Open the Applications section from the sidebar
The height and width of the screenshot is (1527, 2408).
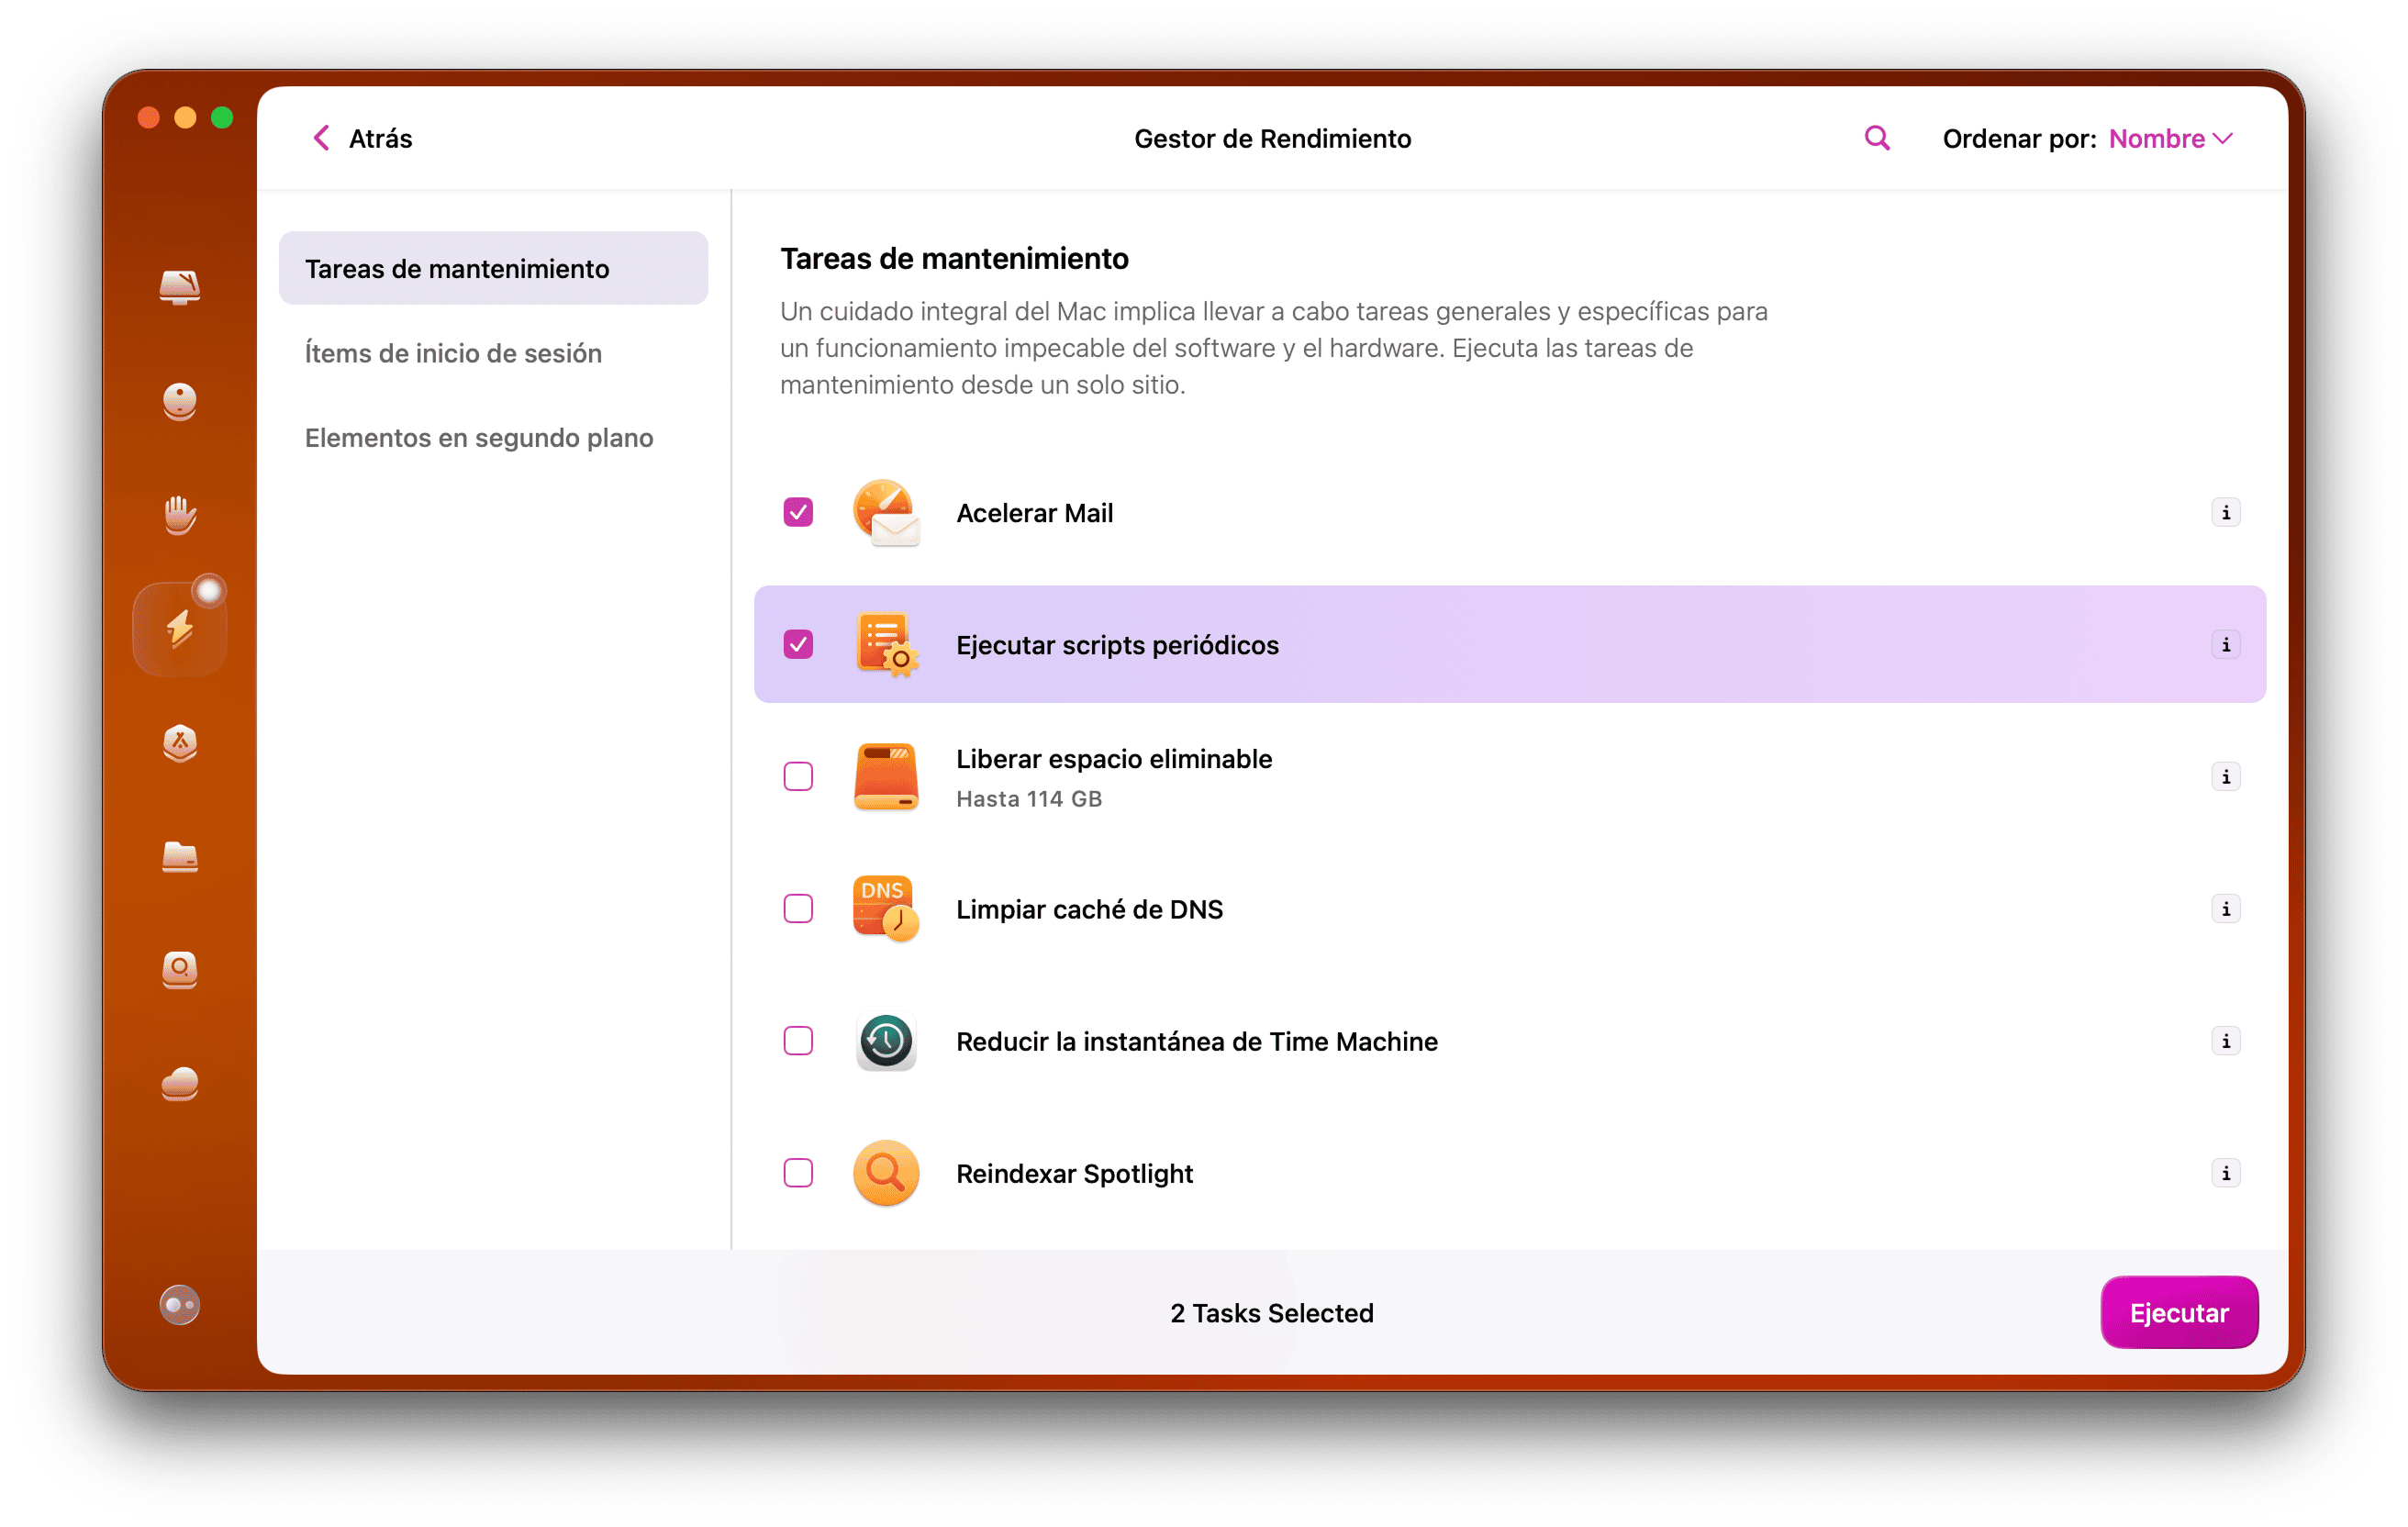[x=180, y=743]
